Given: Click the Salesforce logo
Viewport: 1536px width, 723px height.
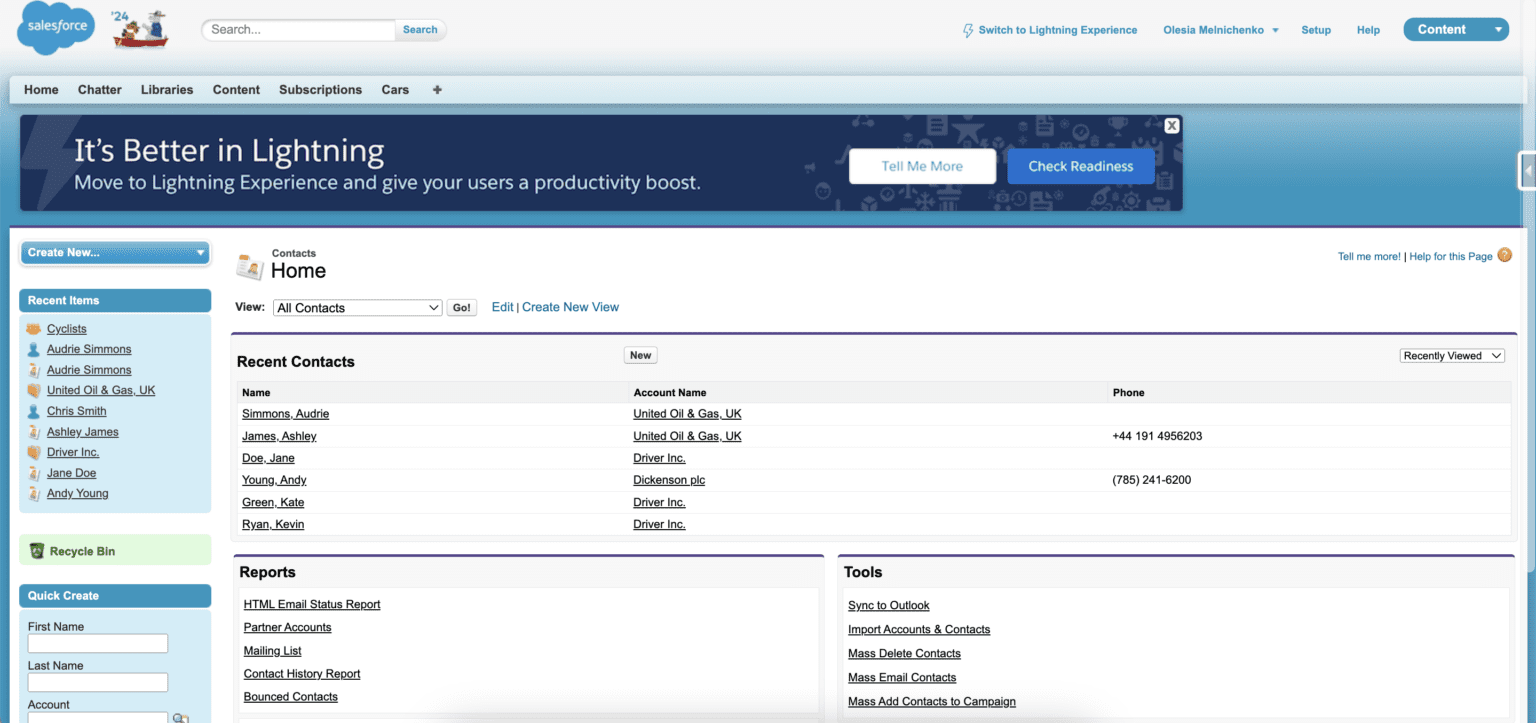Looking at the screenshot, I should pos(55,28).
